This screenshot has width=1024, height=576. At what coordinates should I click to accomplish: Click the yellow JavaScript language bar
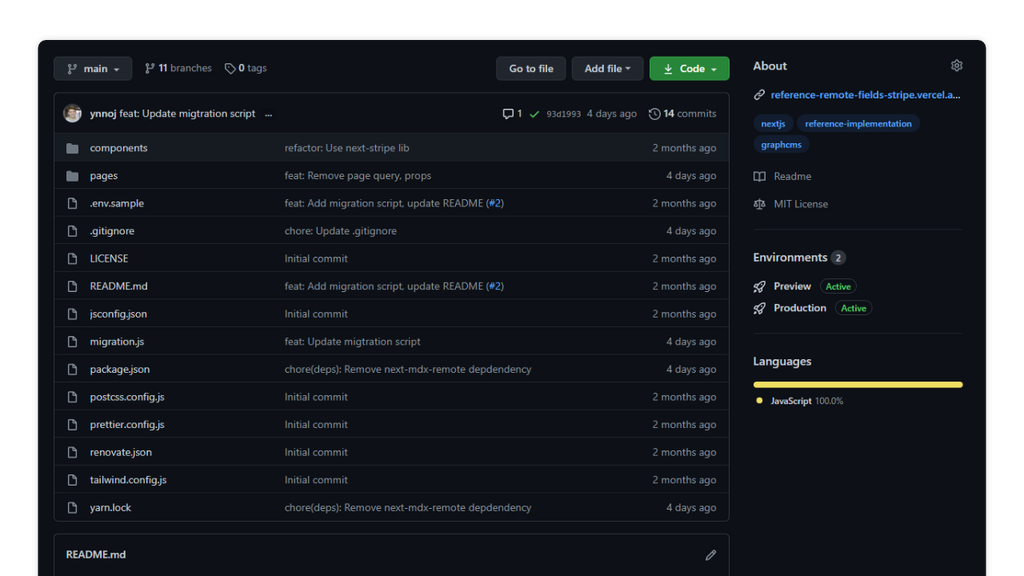coord(857,385)
